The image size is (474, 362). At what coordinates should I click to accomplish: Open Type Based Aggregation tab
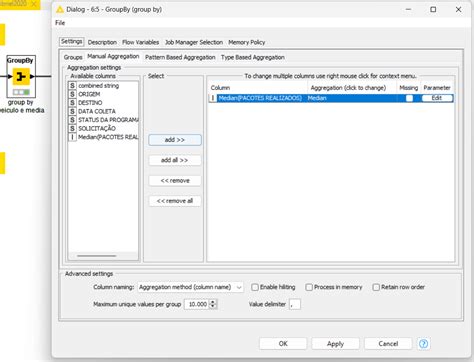[253, 57]
